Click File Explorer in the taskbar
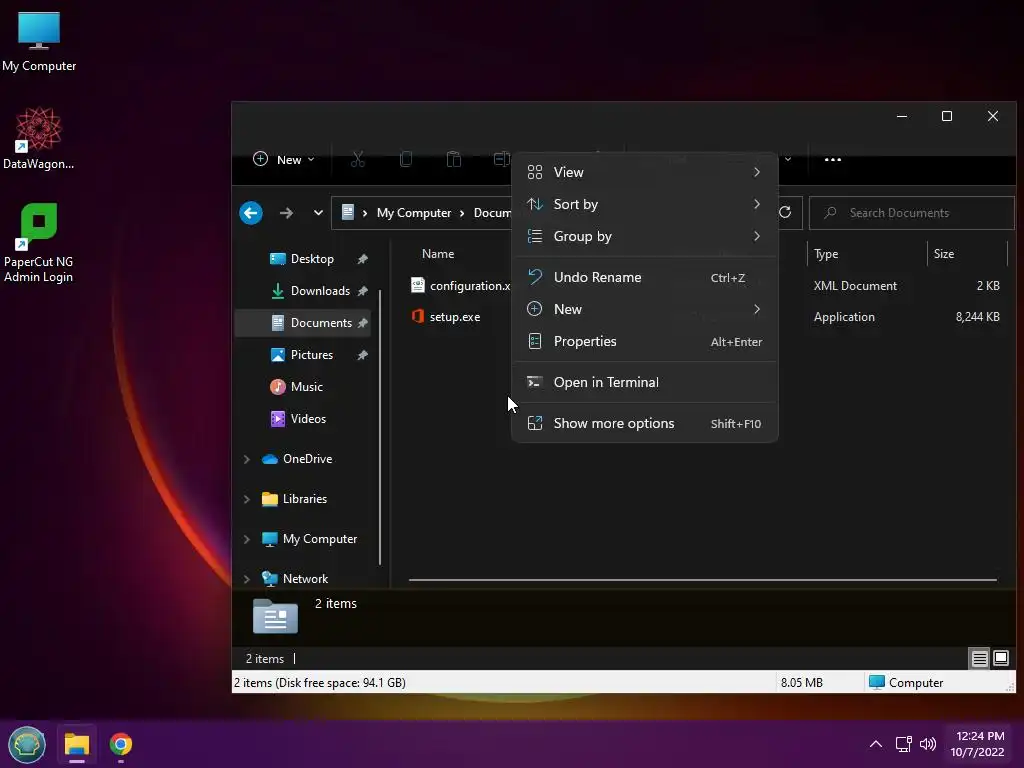The width and height of the screenshot is (1024, 768). (x=76, y=744)
